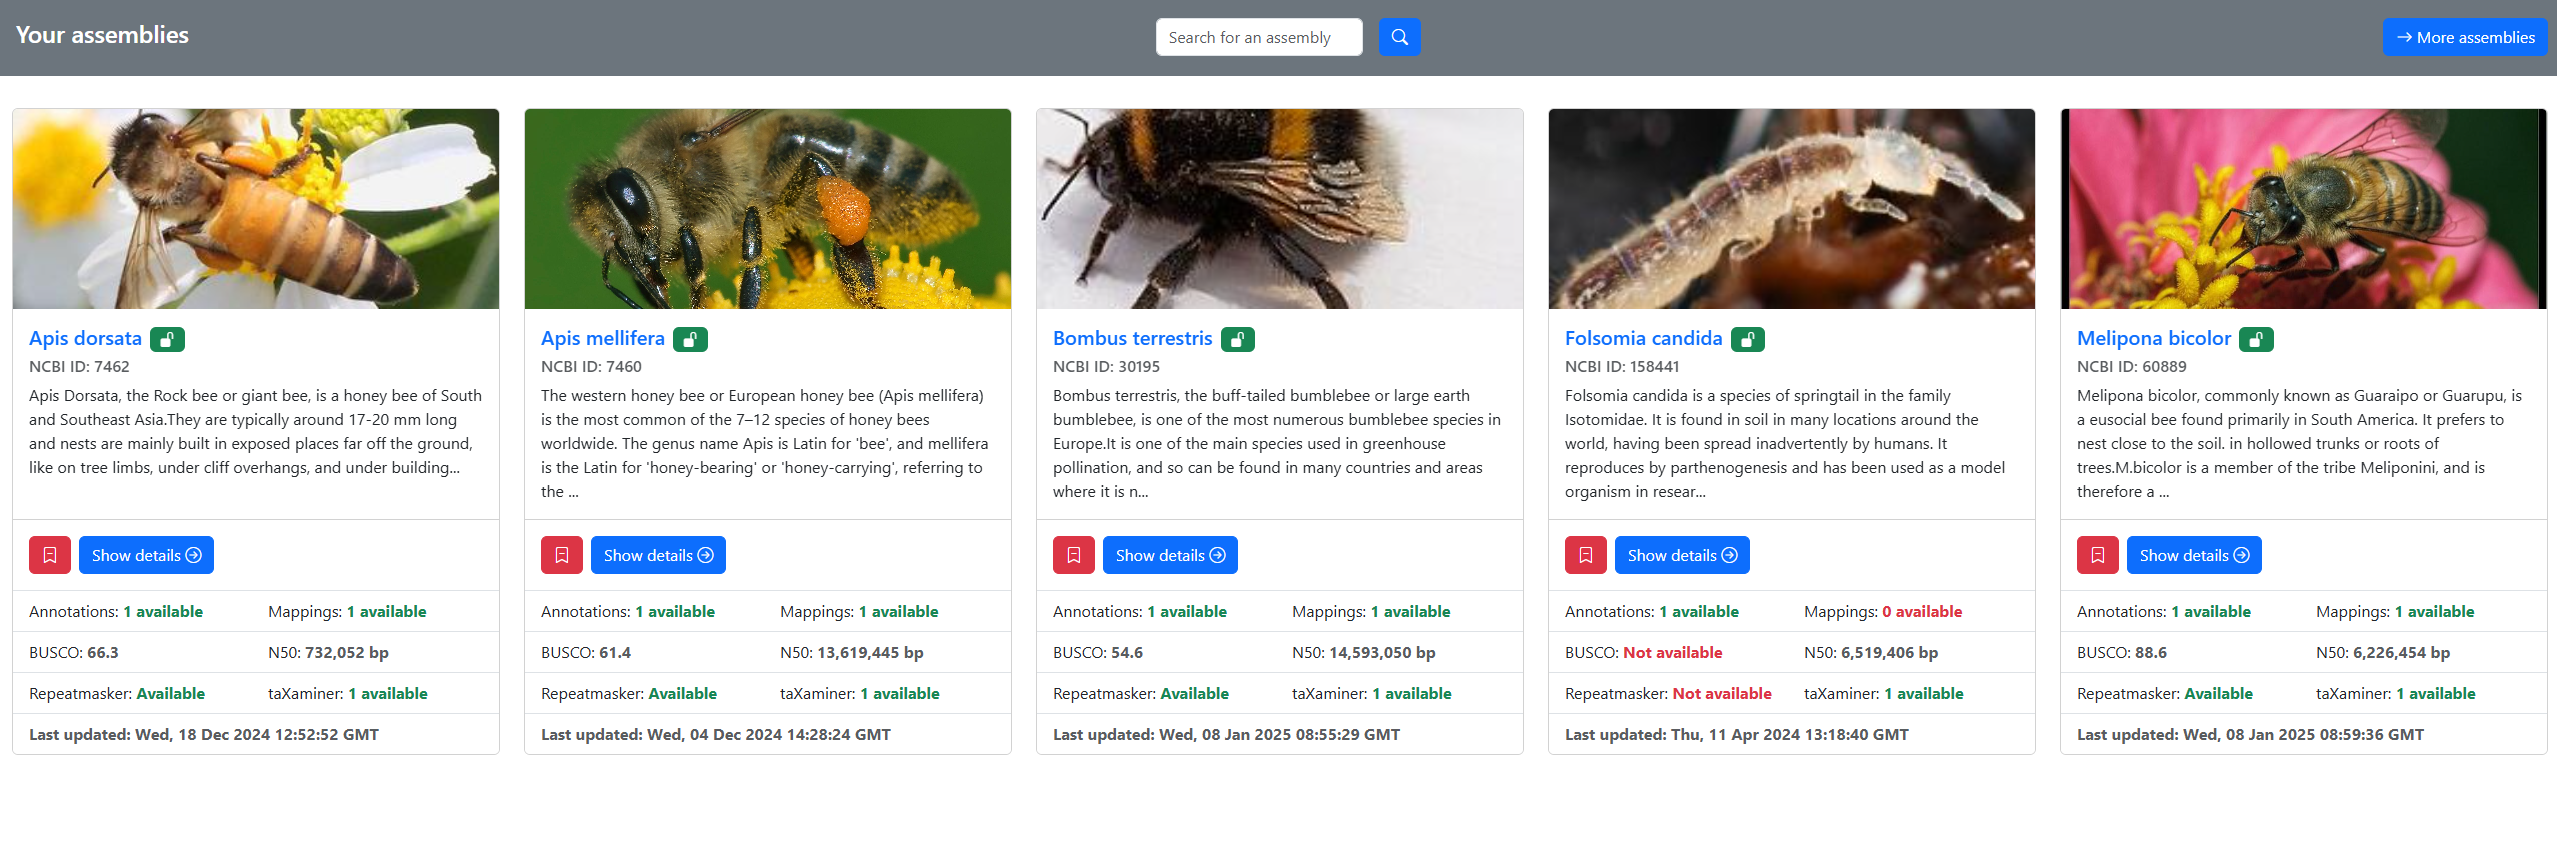The width and height of the screenshot is (2557, 865).
Task: Open the Apis mellifera title link
Action: (602, 338)
